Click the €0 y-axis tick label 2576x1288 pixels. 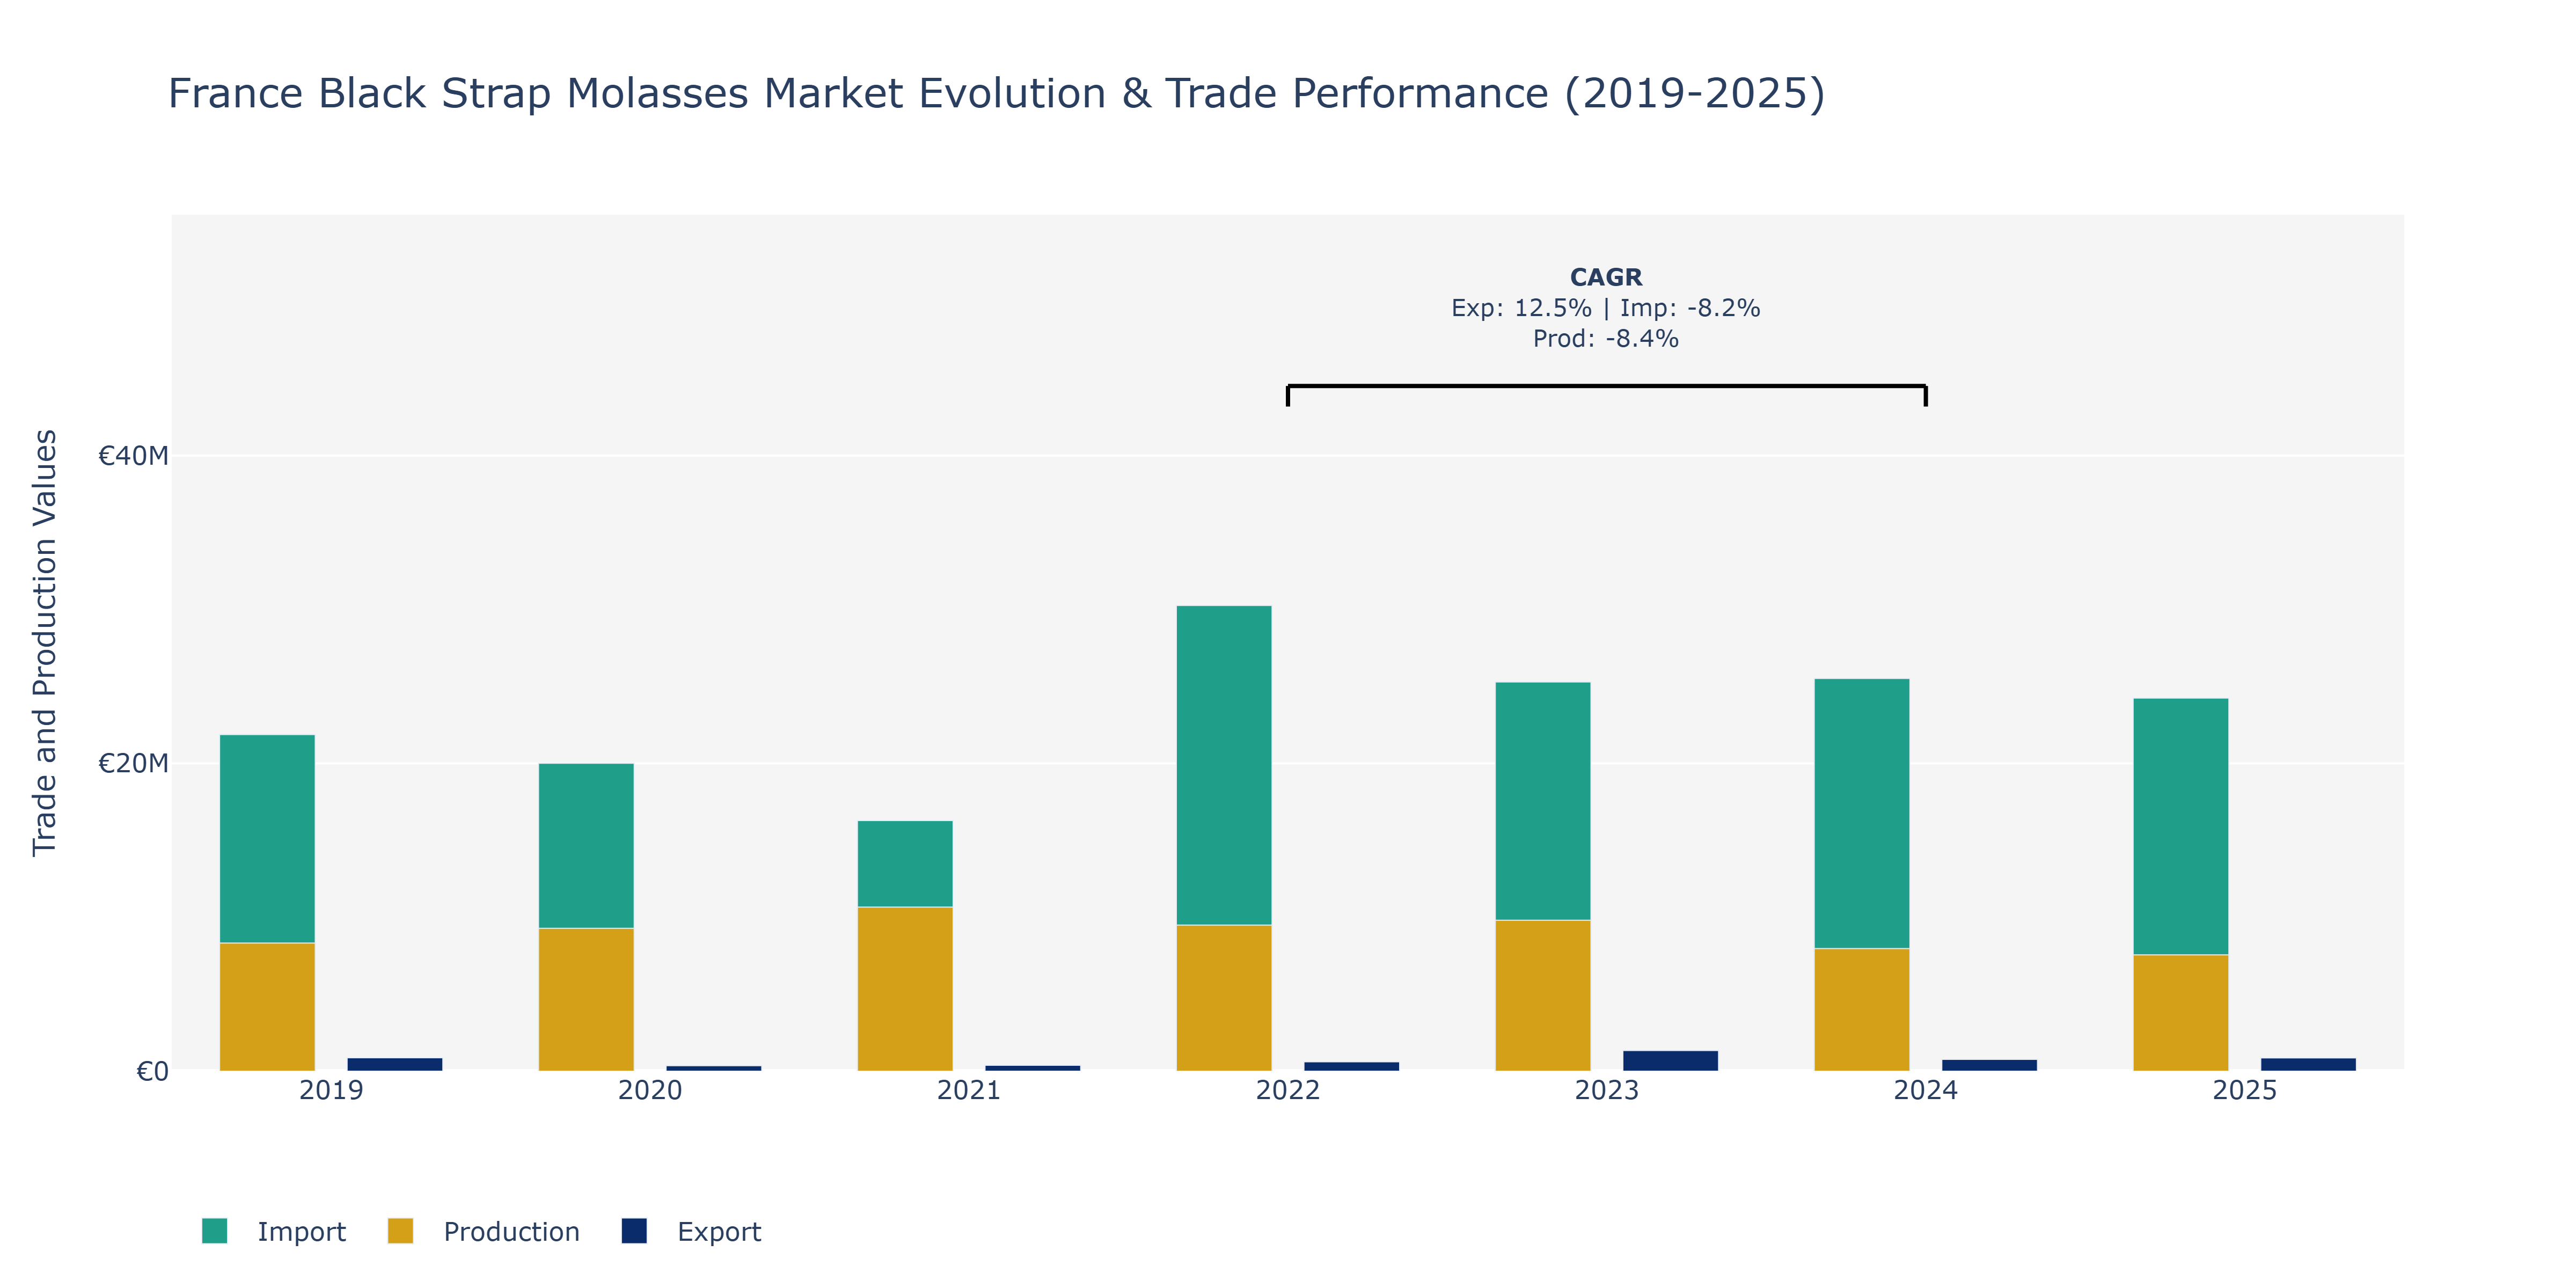point(152,1072)
